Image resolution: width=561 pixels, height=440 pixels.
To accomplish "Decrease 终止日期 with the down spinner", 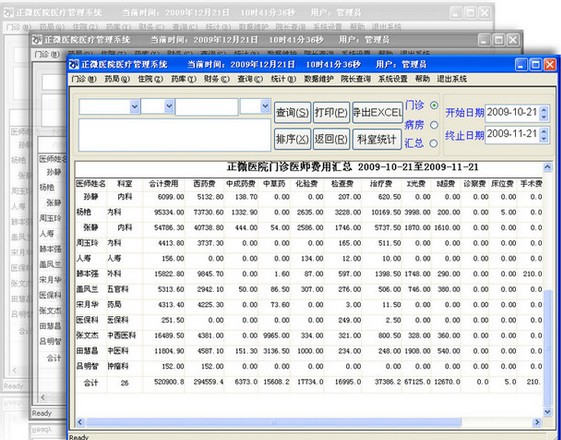I will click(544, 138).
